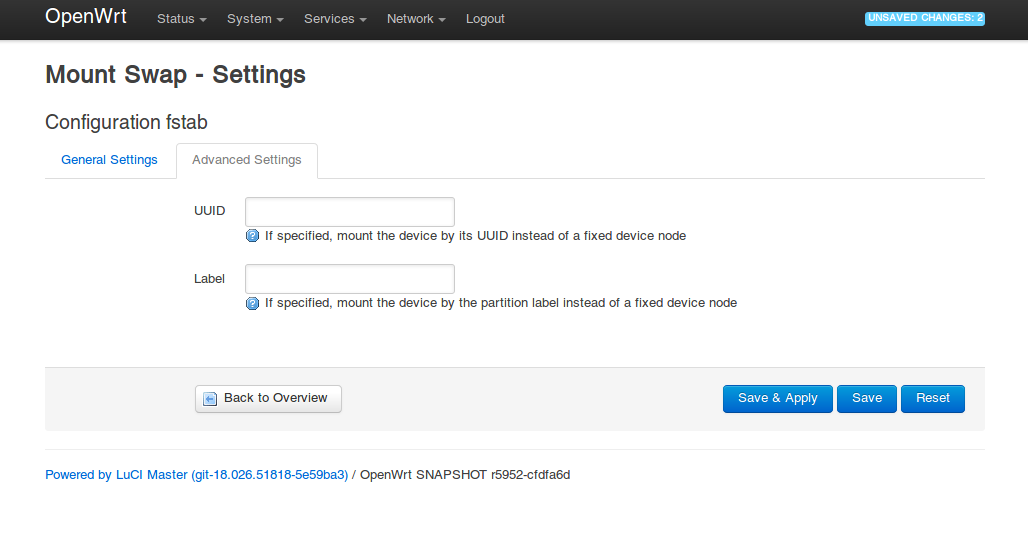This screenshot has width=1028, height=546.
Task: Open the System dropdown menu
Action: pos(255,19)
